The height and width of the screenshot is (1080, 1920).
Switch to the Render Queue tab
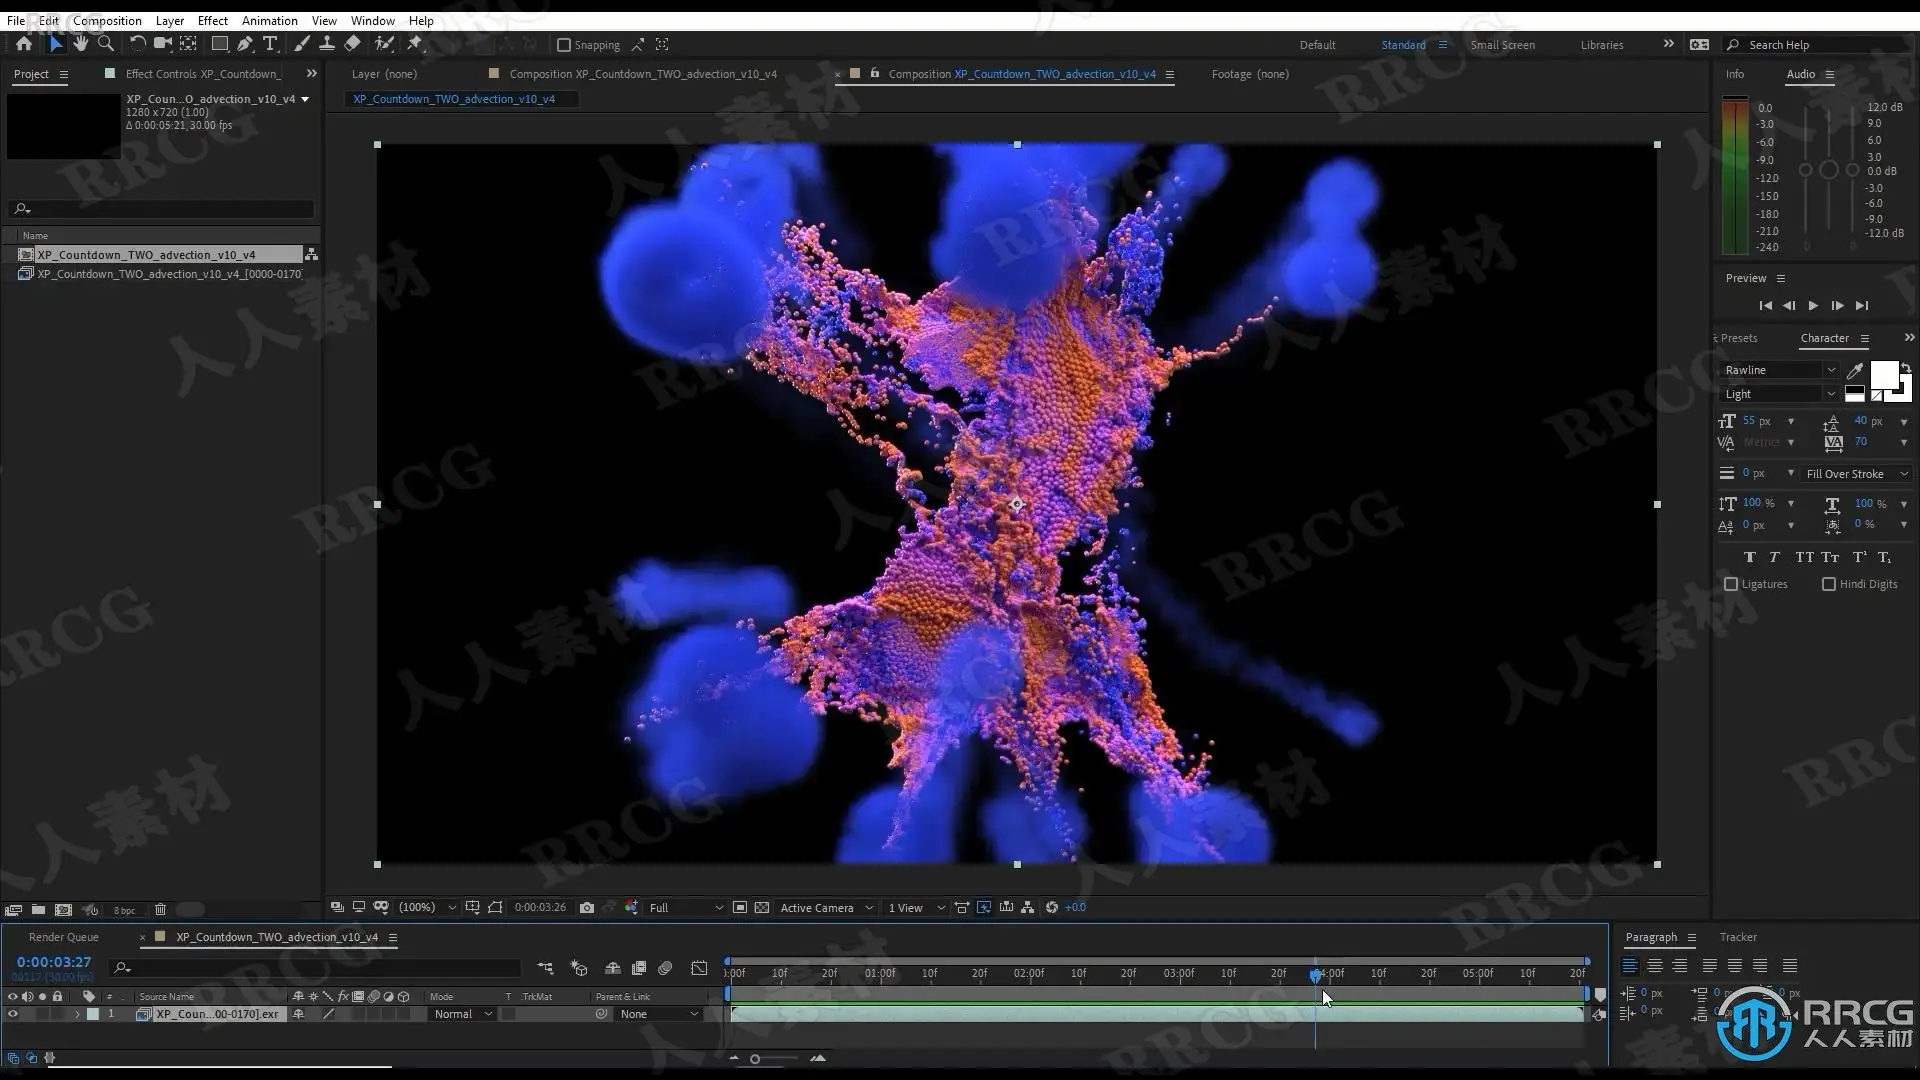[x=63, y=937]
